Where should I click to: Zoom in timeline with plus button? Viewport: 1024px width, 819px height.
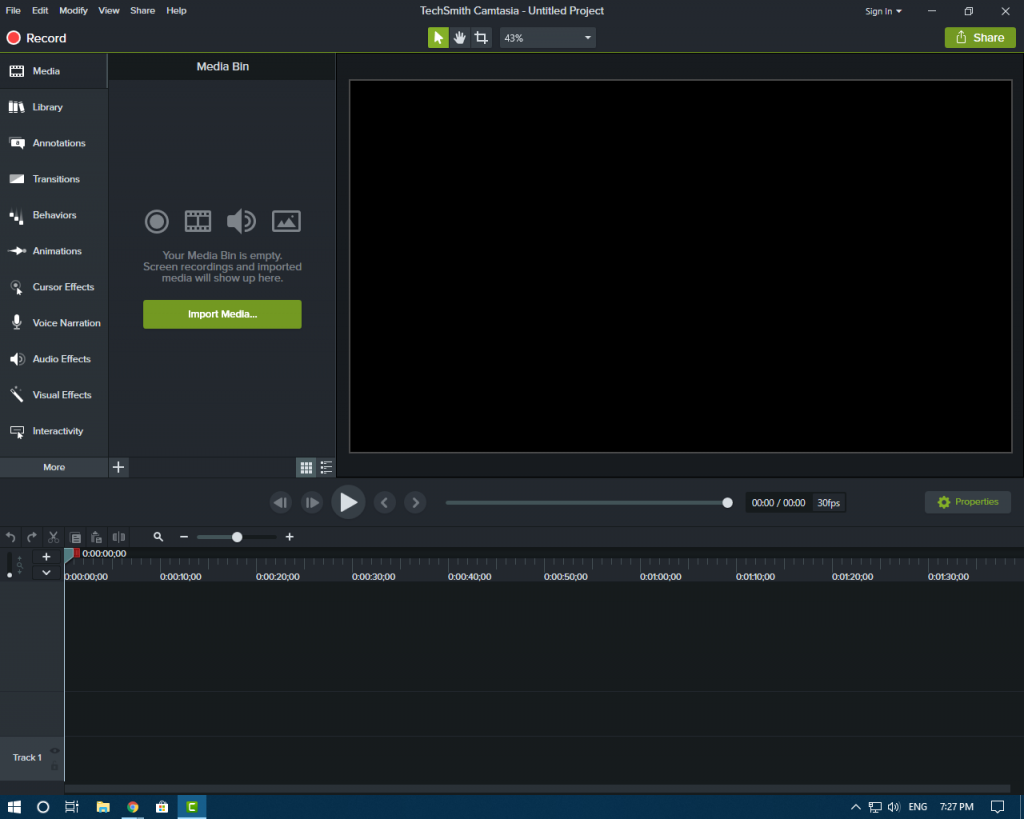pyautogui.click(x=289, y=537)
